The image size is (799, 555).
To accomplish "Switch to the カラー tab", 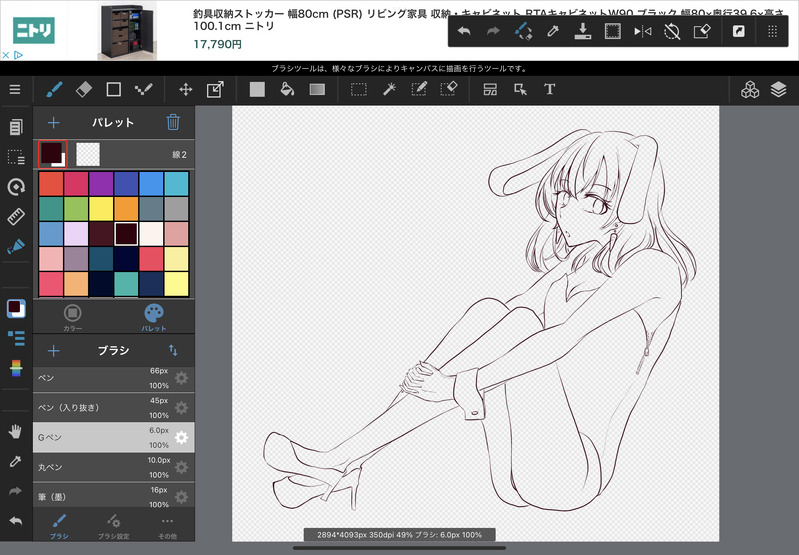I will pyautogui.click(x=72, y=318).
